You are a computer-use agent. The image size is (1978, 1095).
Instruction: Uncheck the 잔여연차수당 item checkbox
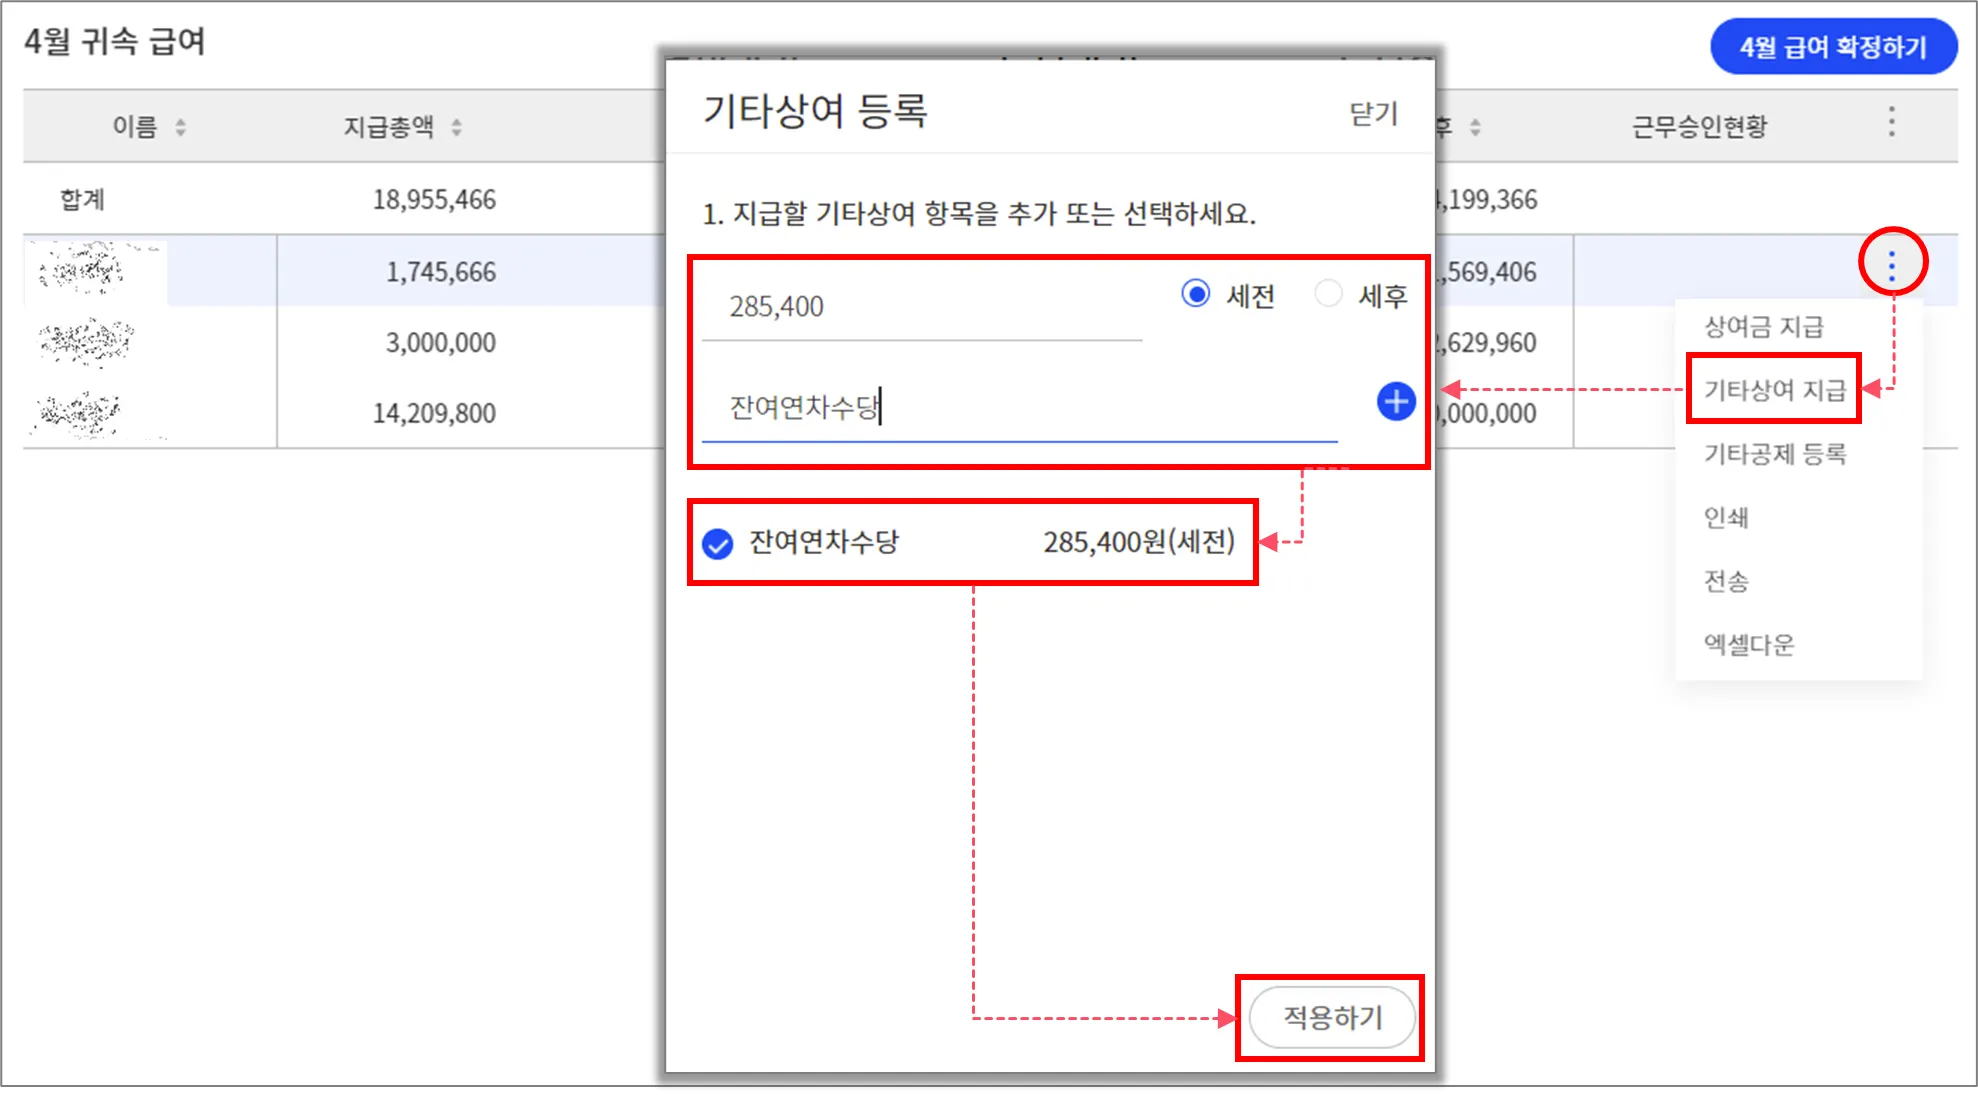pyautogui.click(x=718, y=544)
